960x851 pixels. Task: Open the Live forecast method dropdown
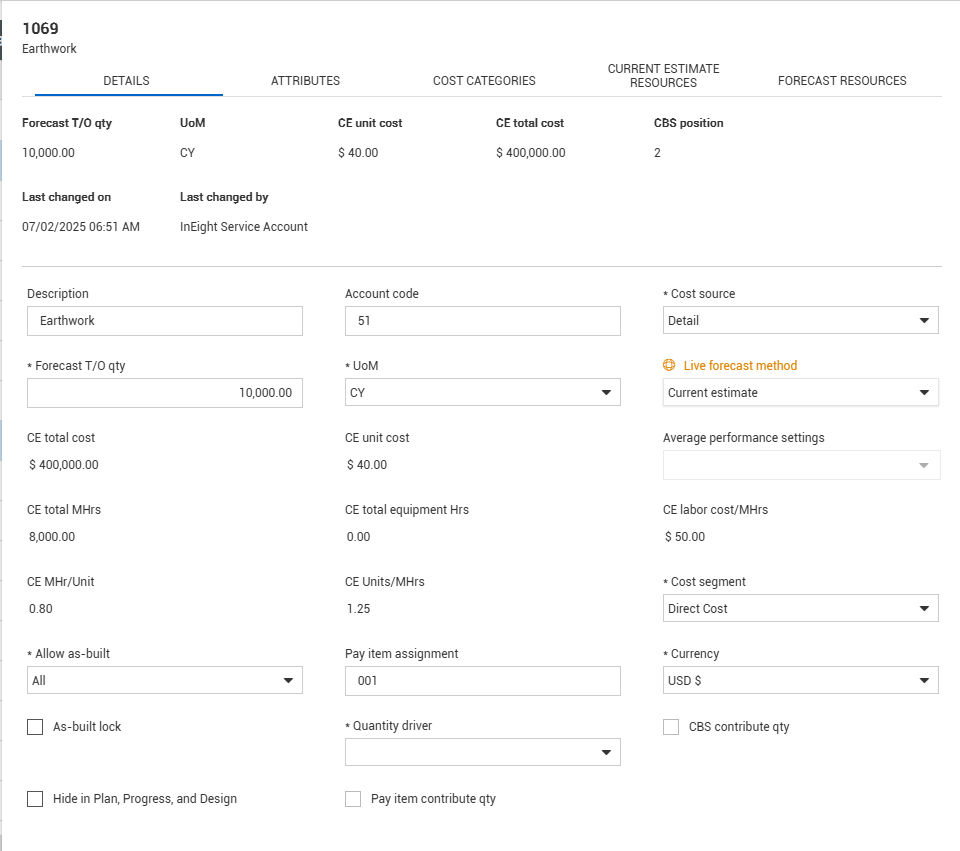800,393
